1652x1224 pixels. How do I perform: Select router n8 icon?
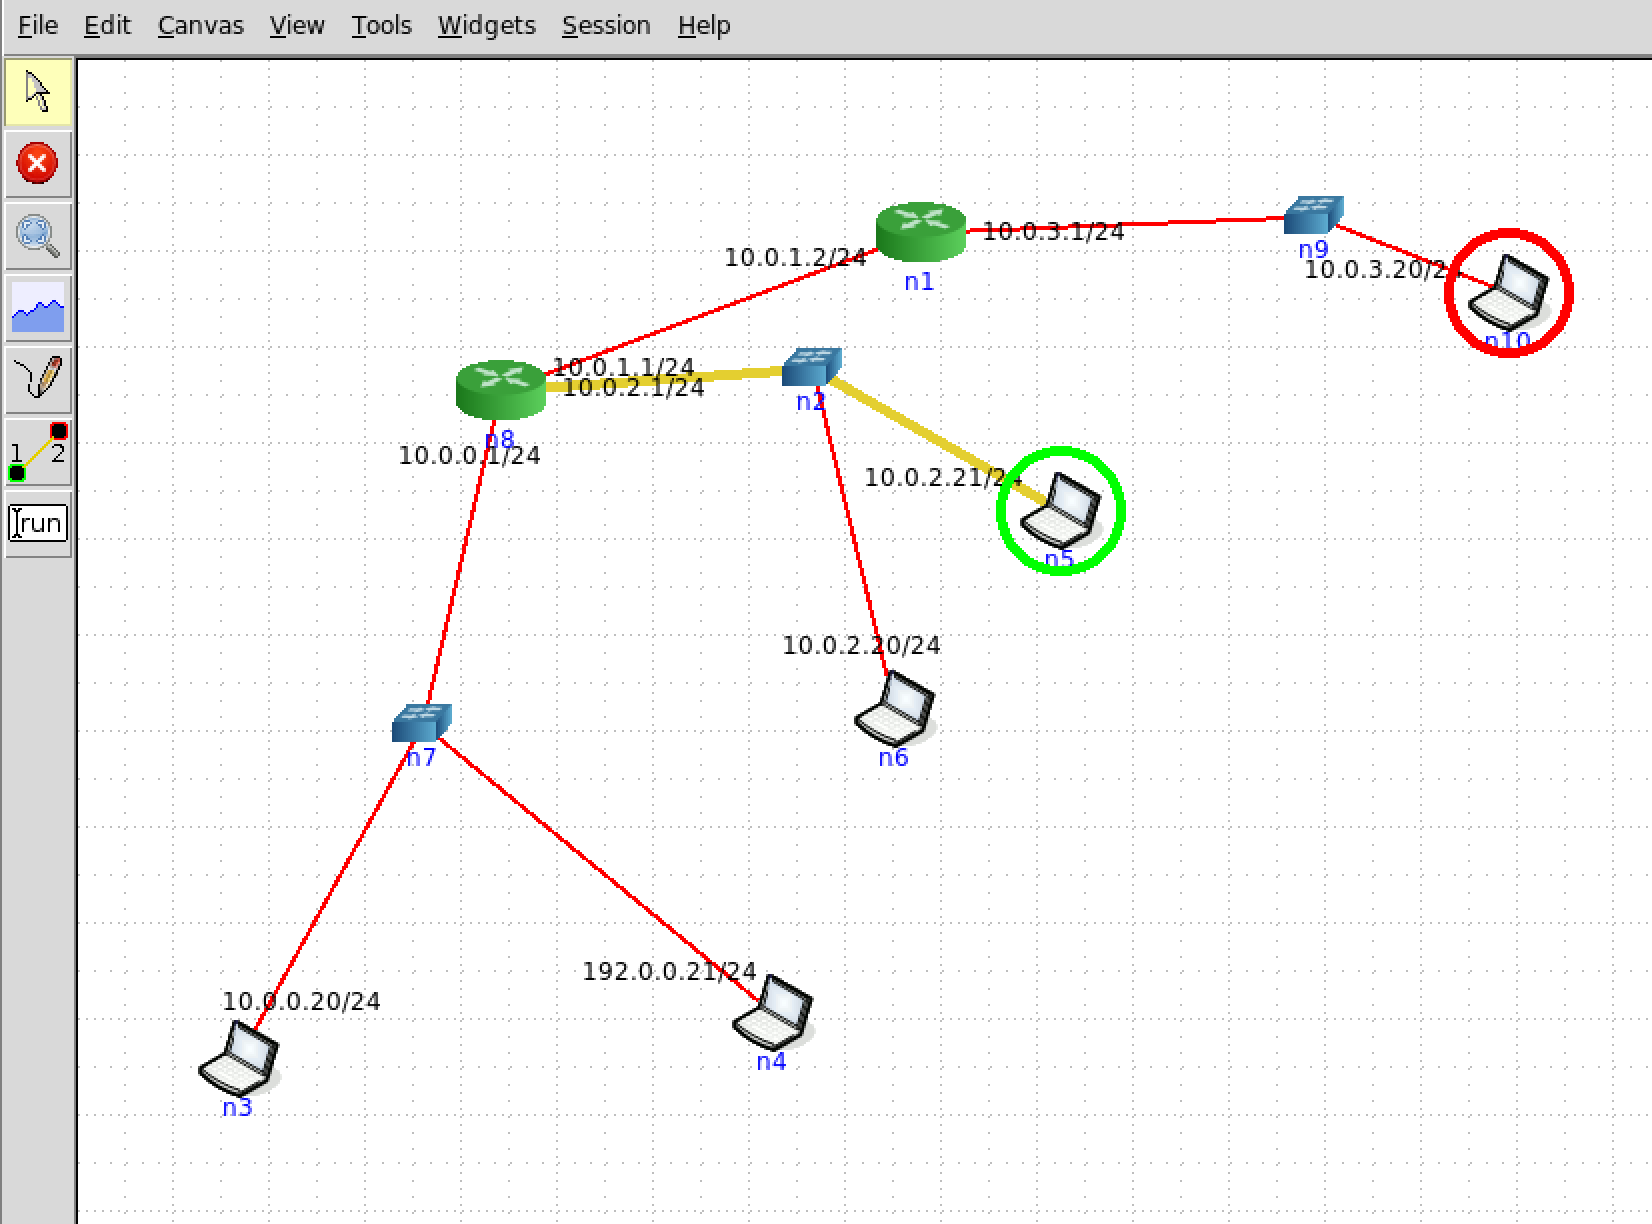pyautogui.click(x=501, y=389)
